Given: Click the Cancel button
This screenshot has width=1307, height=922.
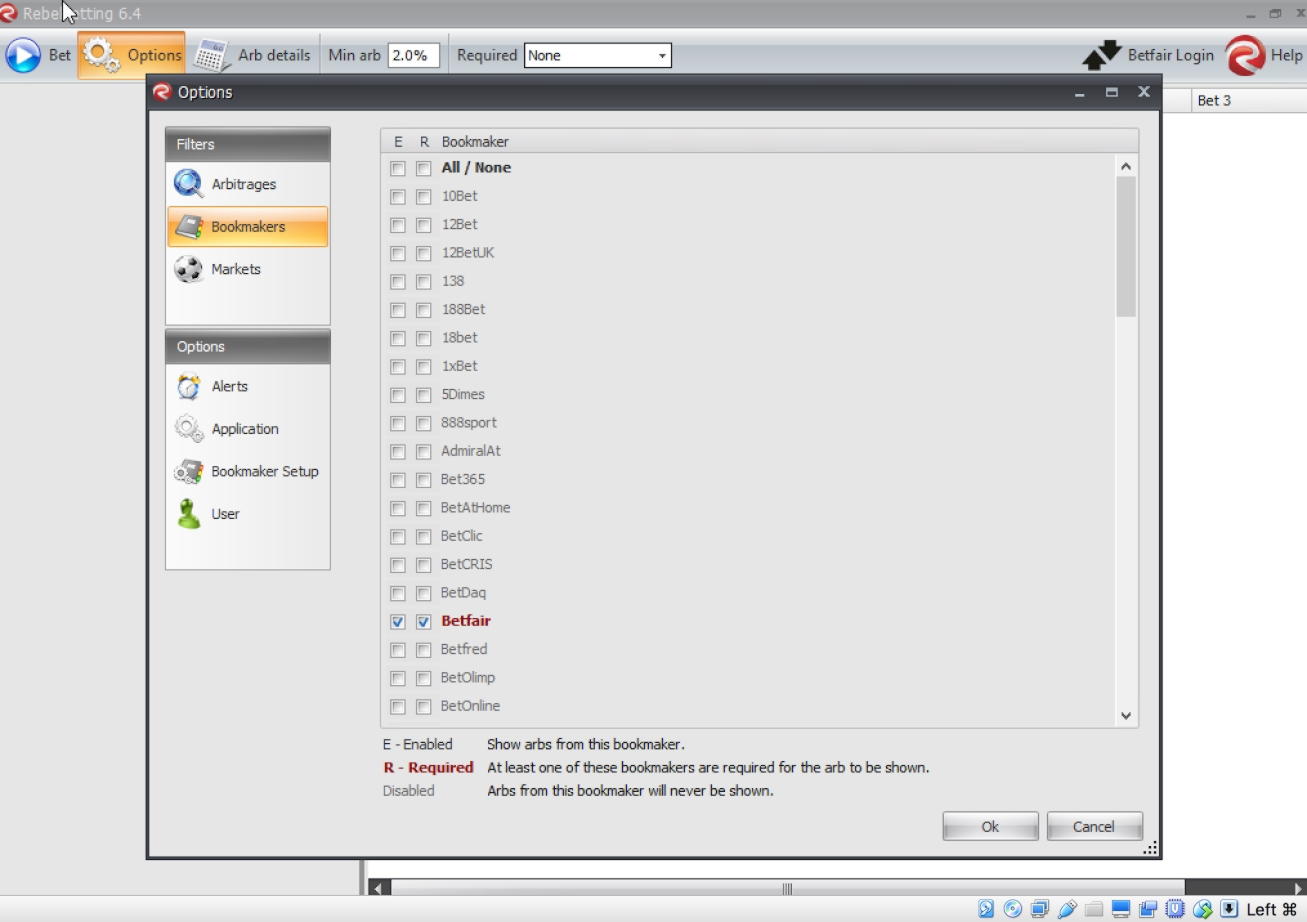Looking at the screenshot, I should coord(1094,826).
